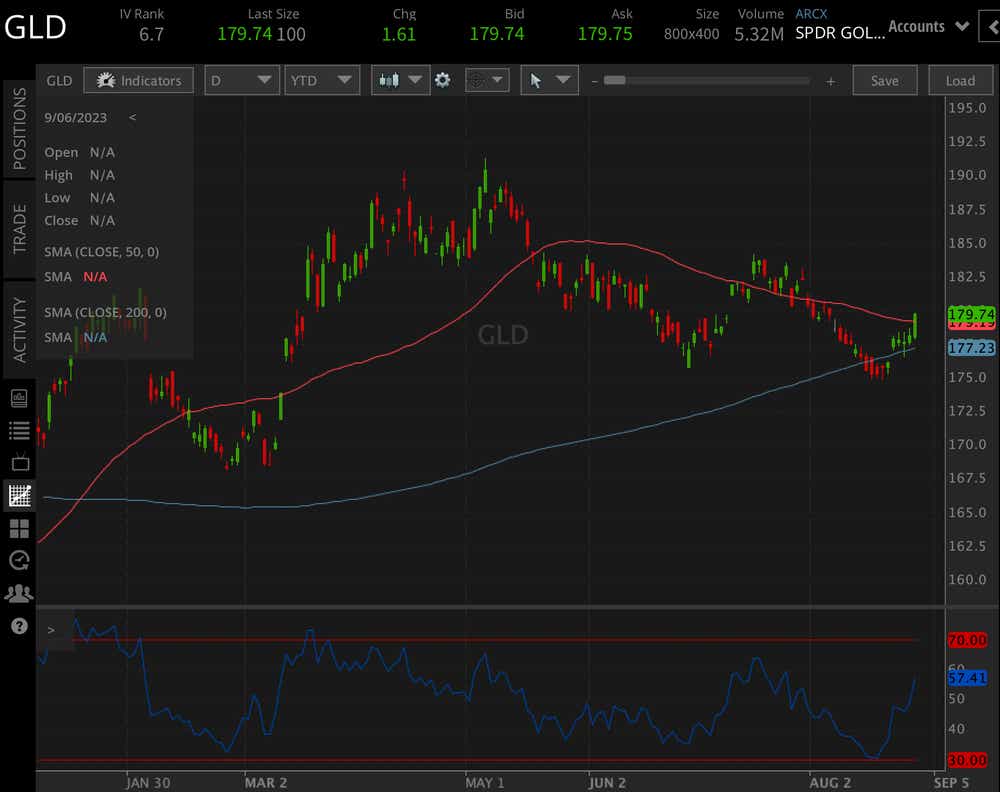Click the Last price 179.74
Viewport: 1000px width, 792px height.
(245, 34)
